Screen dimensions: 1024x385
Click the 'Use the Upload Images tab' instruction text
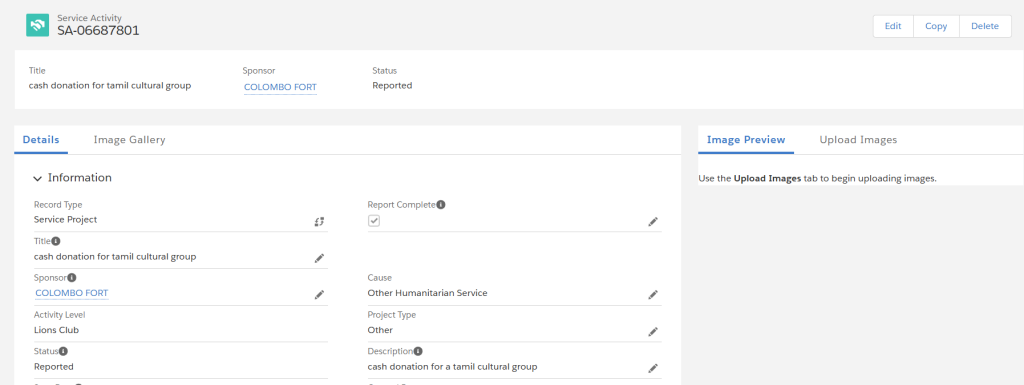[818, 178]
